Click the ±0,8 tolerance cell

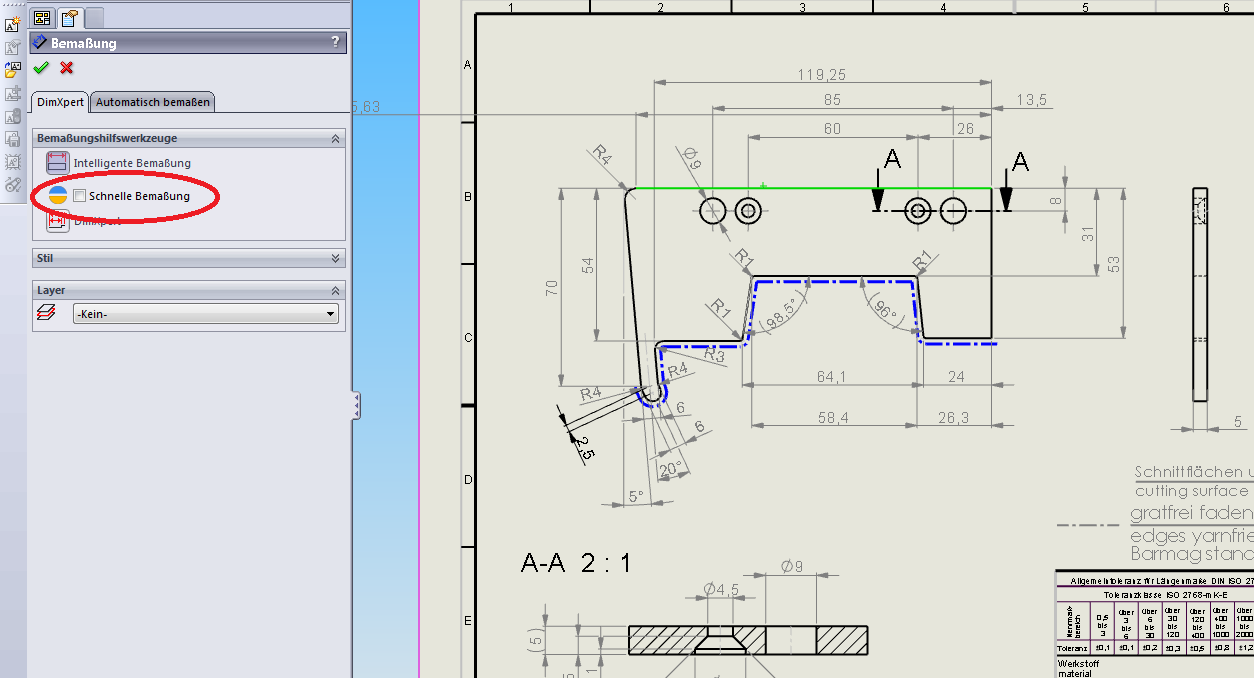pos(1220,648)
